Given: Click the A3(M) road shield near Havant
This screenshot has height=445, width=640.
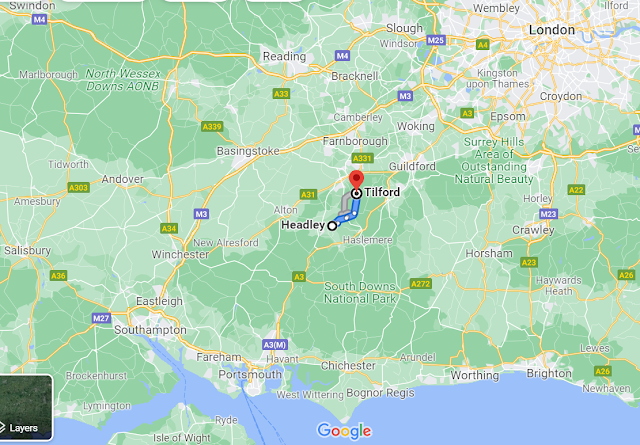Looking at the screenshot, I should point(275,345).
